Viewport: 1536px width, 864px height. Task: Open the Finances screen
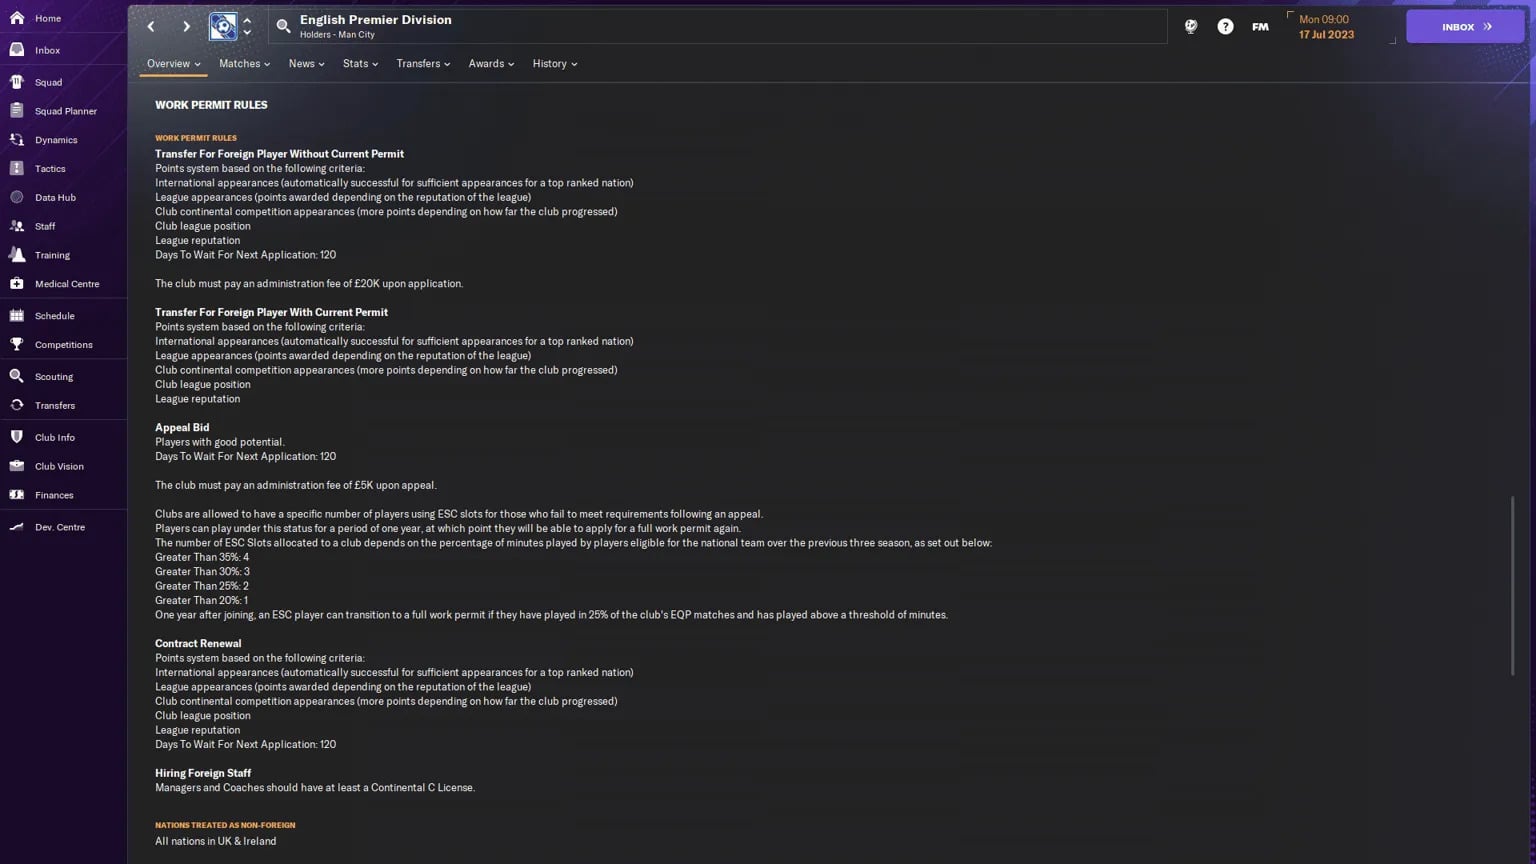[x=53, y=495]
